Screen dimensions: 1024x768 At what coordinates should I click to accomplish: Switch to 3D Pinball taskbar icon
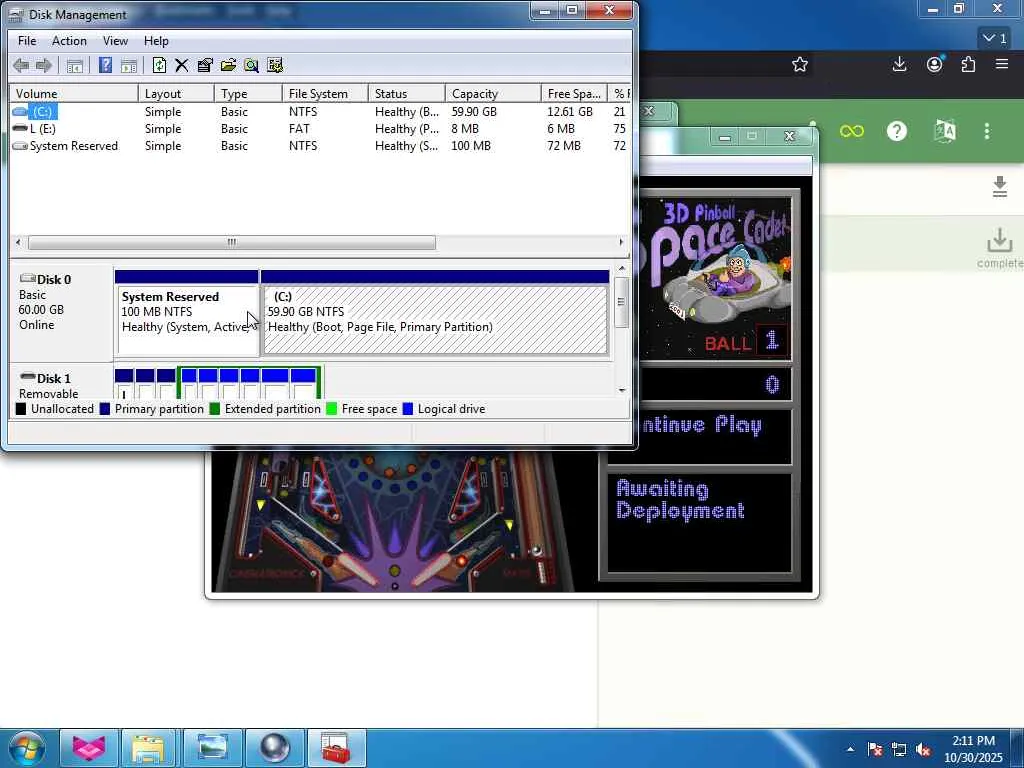(x=274, y=748)
